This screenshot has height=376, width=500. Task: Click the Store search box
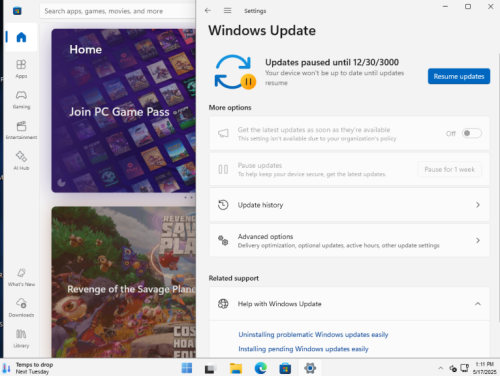[117, 11]
